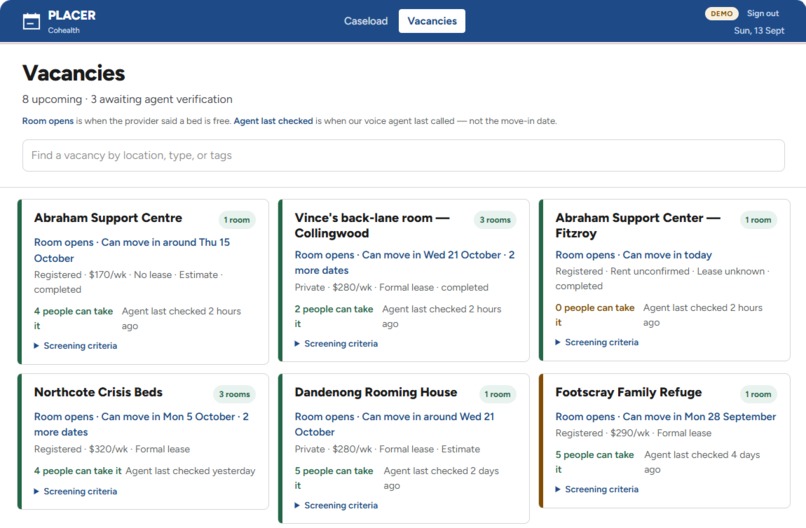The width and height of the screenshot is (806, 528).
Task: Expand Screening criteria for Abraham Support Centre
Action: click(x=76, y=345)
